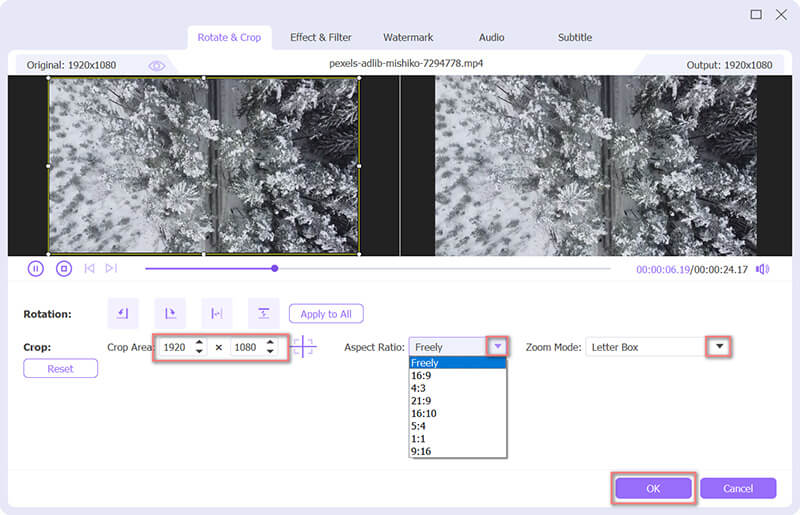Click the Output: 1920x1080 label

[729, 65]
